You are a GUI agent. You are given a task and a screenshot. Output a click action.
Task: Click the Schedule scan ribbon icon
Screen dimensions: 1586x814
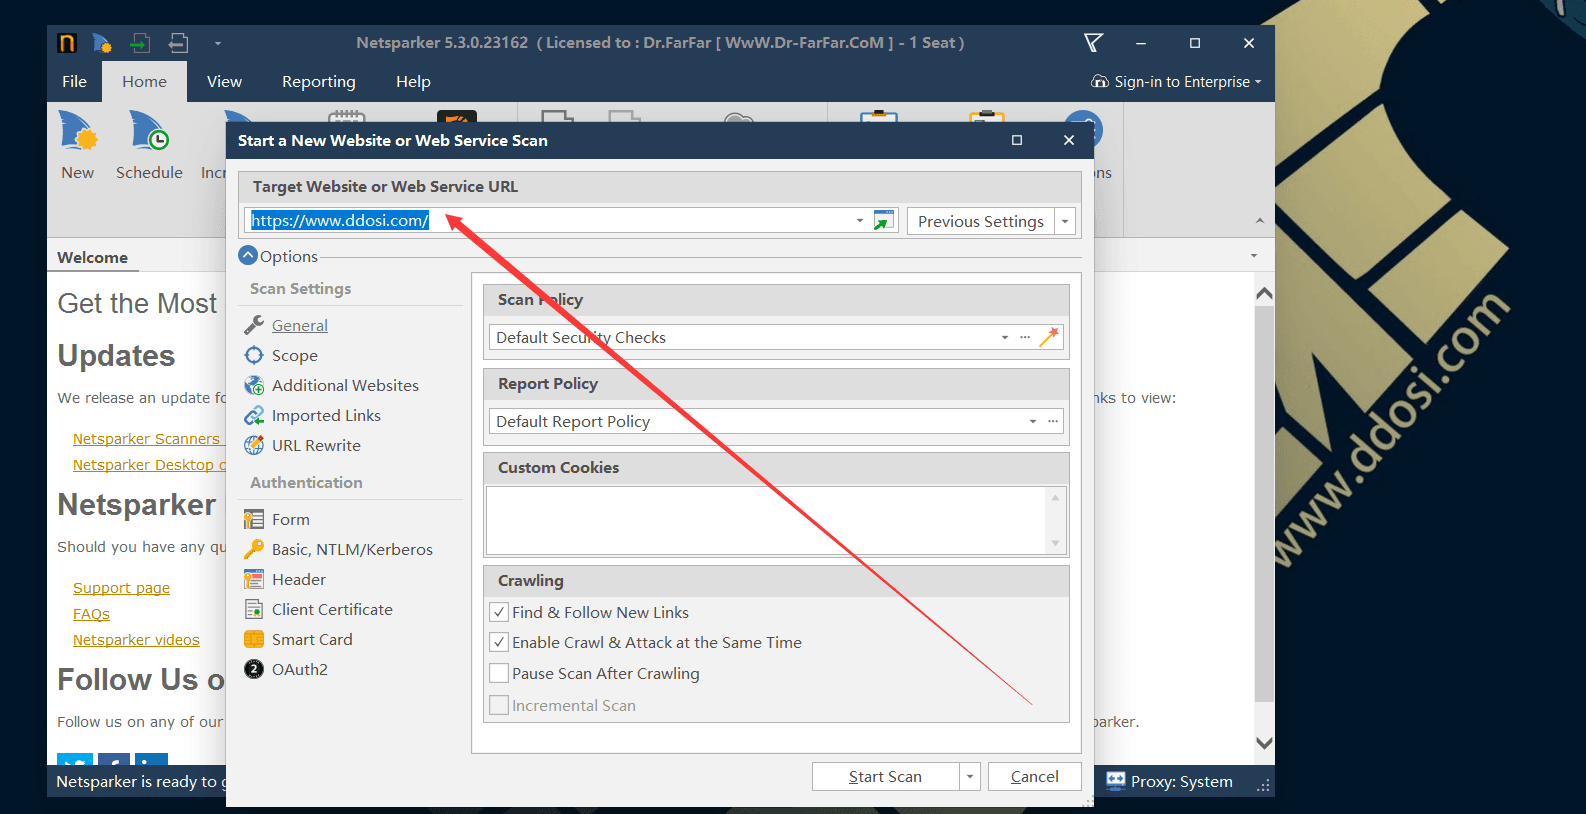click(x=149, y=131)
